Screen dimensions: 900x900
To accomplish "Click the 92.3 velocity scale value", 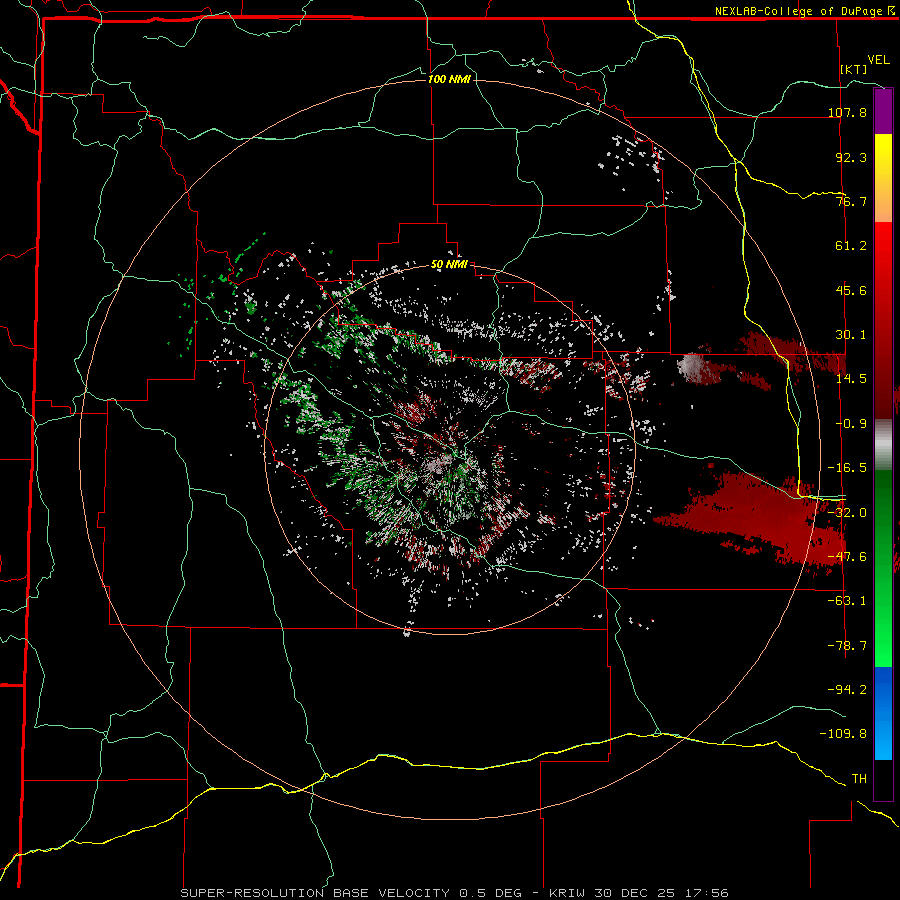I will coord(851,157).
